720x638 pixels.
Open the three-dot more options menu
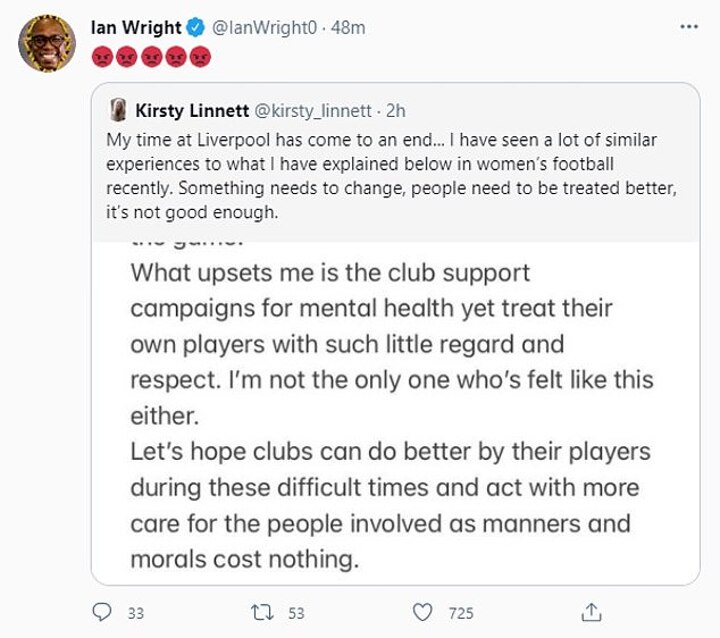click(688, 27)
